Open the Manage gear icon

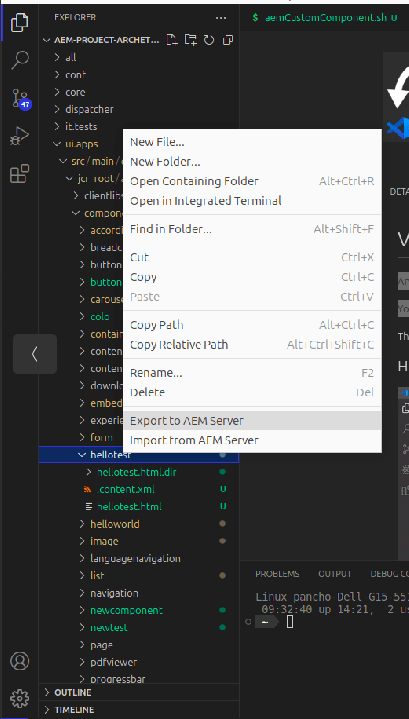click(x=19, y=698)
